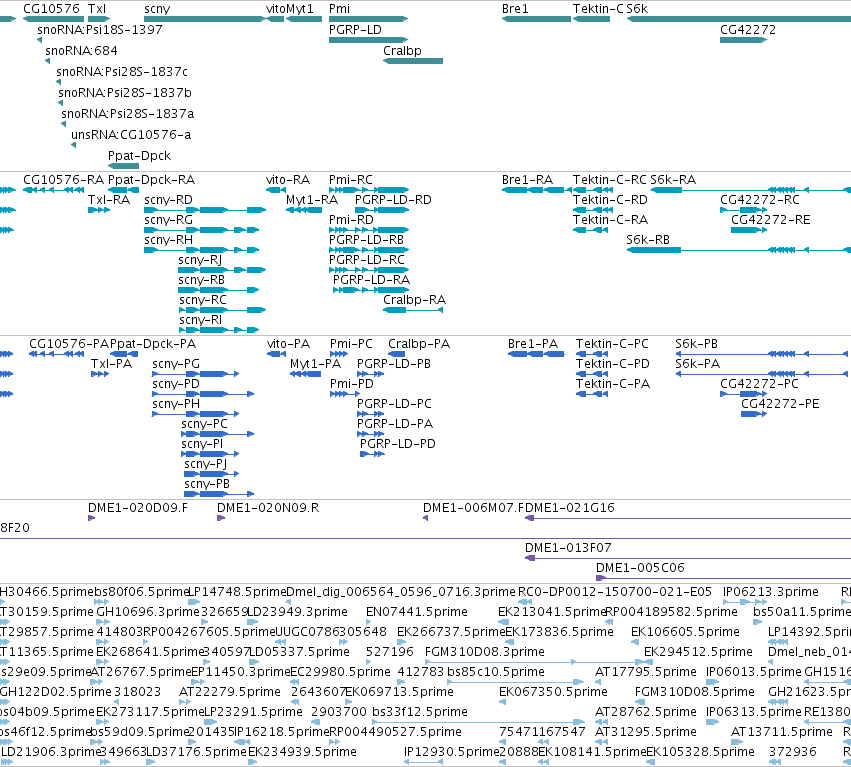This screenshot has width=851, height=767.
Task: Select the scny-RI transcript label
Action: (x=201, y=320)
